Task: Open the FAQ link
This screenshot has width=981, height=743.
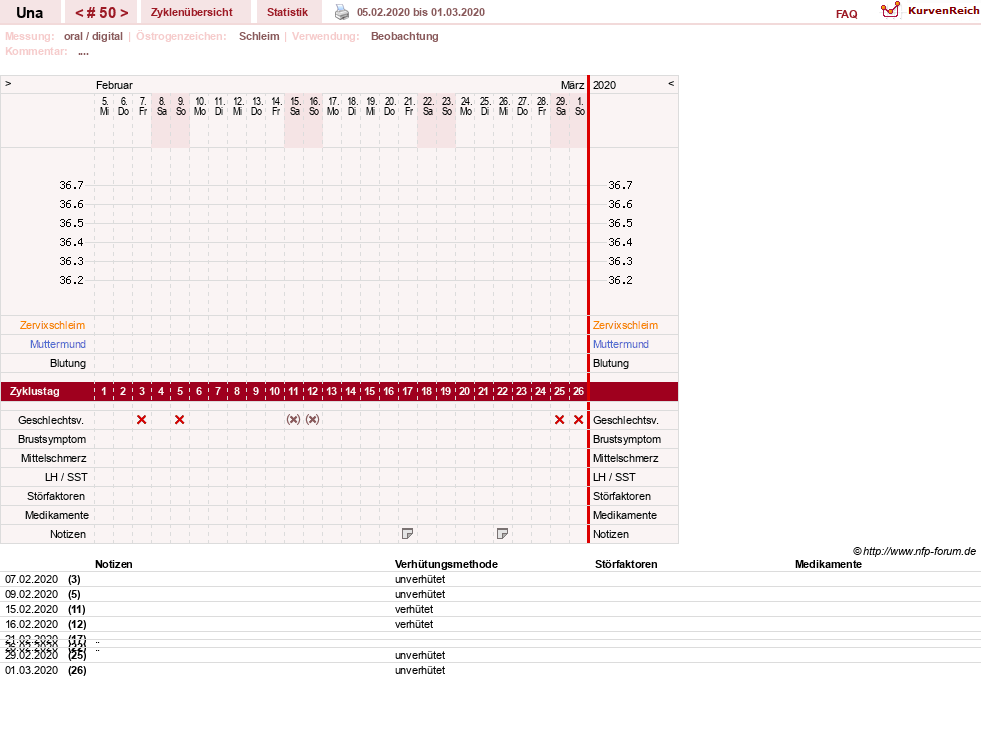Action: [846, 14]
